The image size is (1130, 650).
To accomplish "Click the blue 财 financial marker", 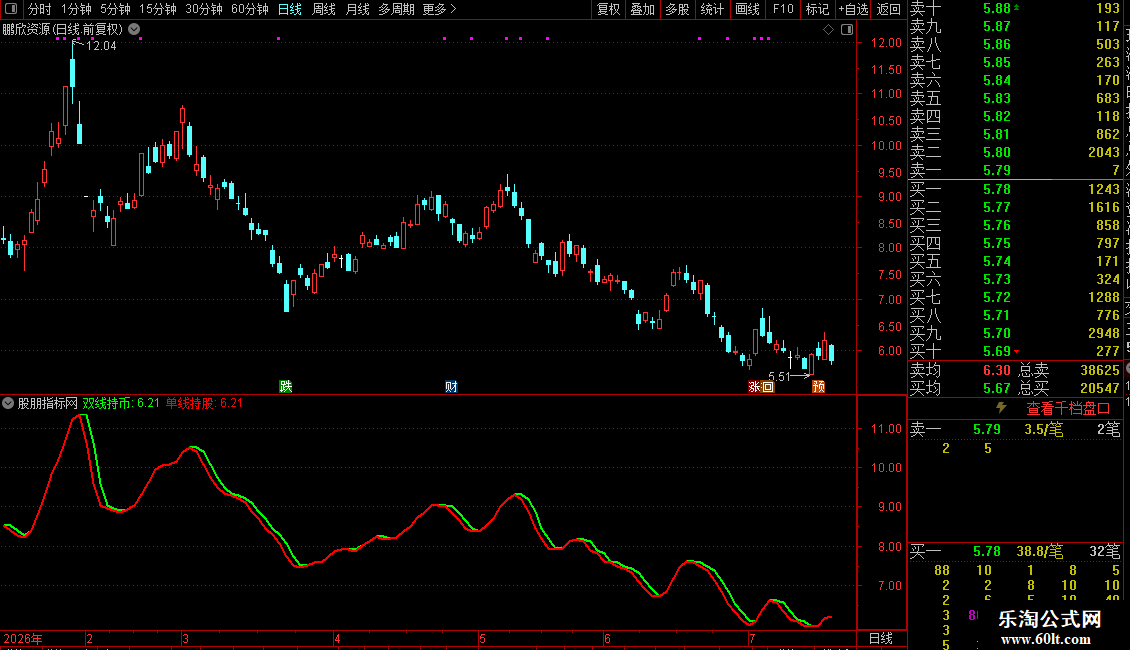I will pos(451,386).
